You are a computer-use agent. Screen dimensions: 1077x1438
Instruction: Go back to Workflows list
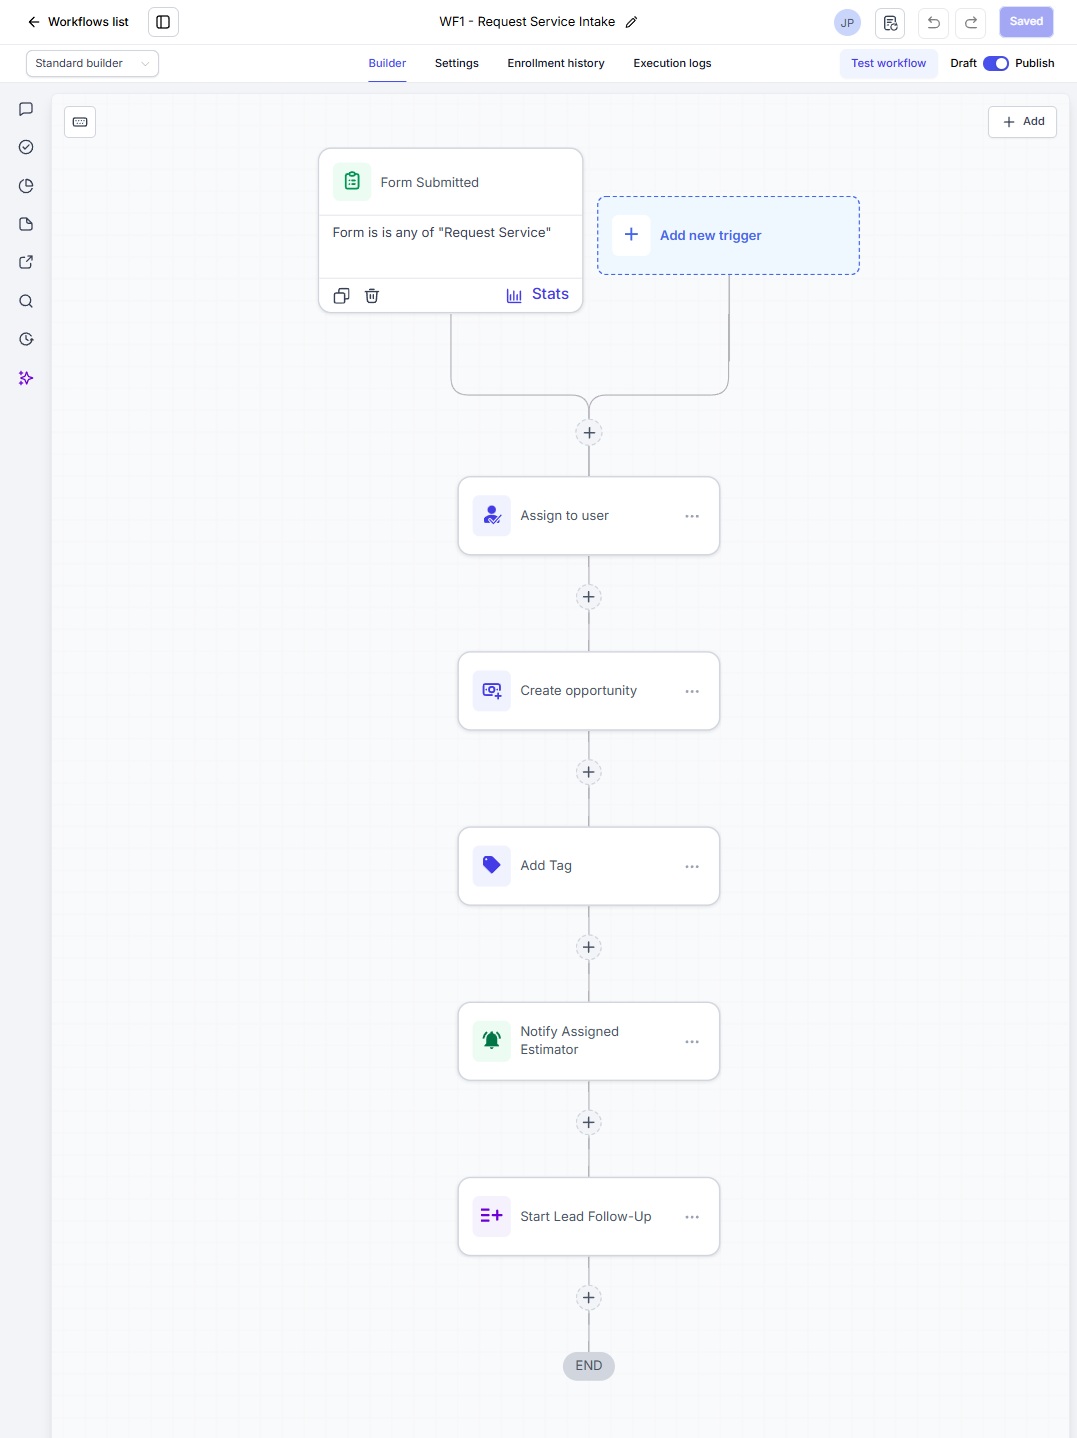(x=78, y=22)
